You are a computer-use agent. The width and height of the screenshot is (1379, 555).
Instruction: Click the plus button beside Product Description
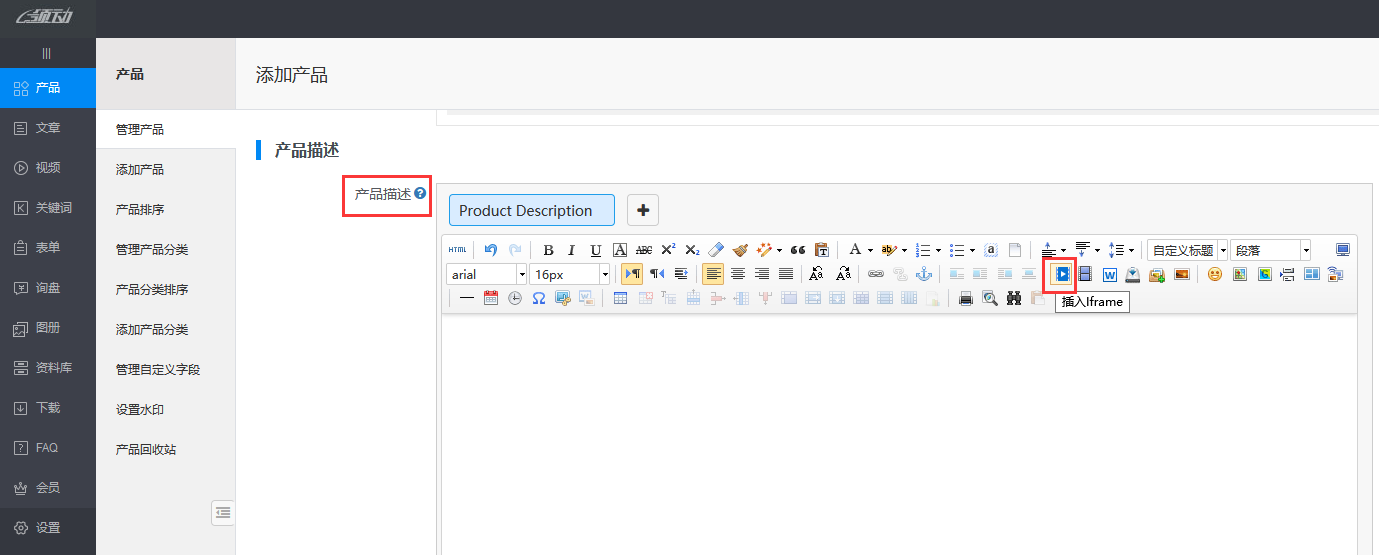(642, 210)
